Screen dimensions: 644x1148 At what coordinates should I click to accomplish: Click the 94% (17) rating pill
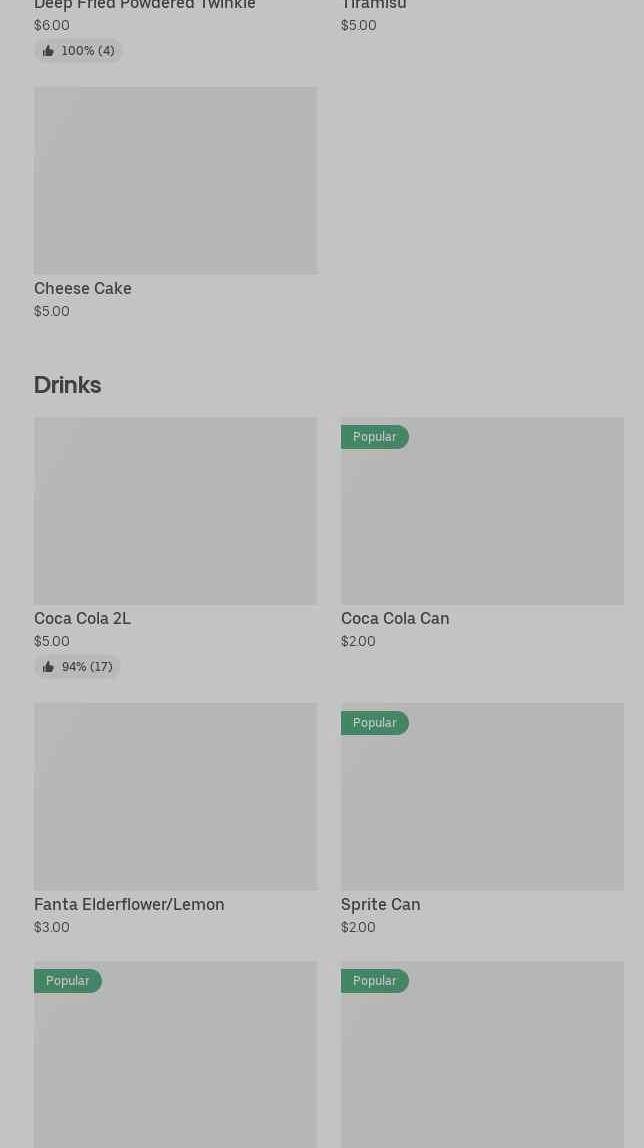point(78,667)
